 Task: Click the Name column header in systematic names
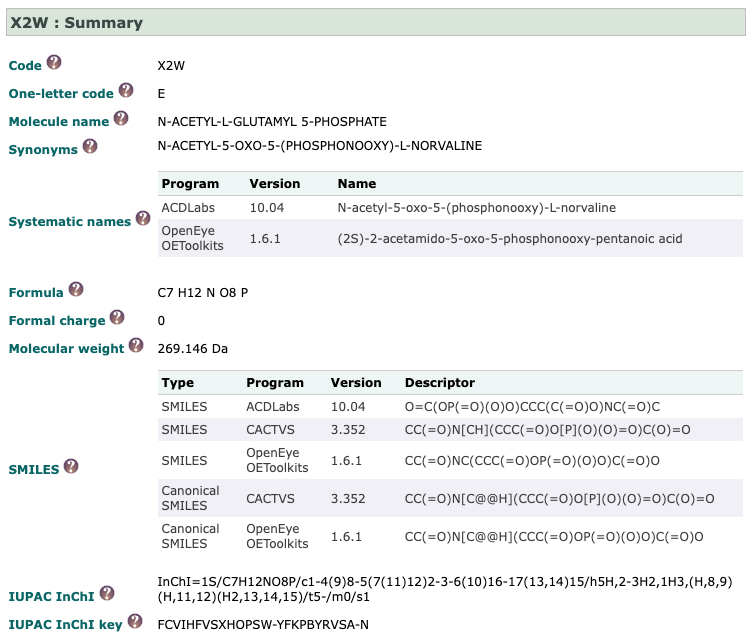coord(357,184)
